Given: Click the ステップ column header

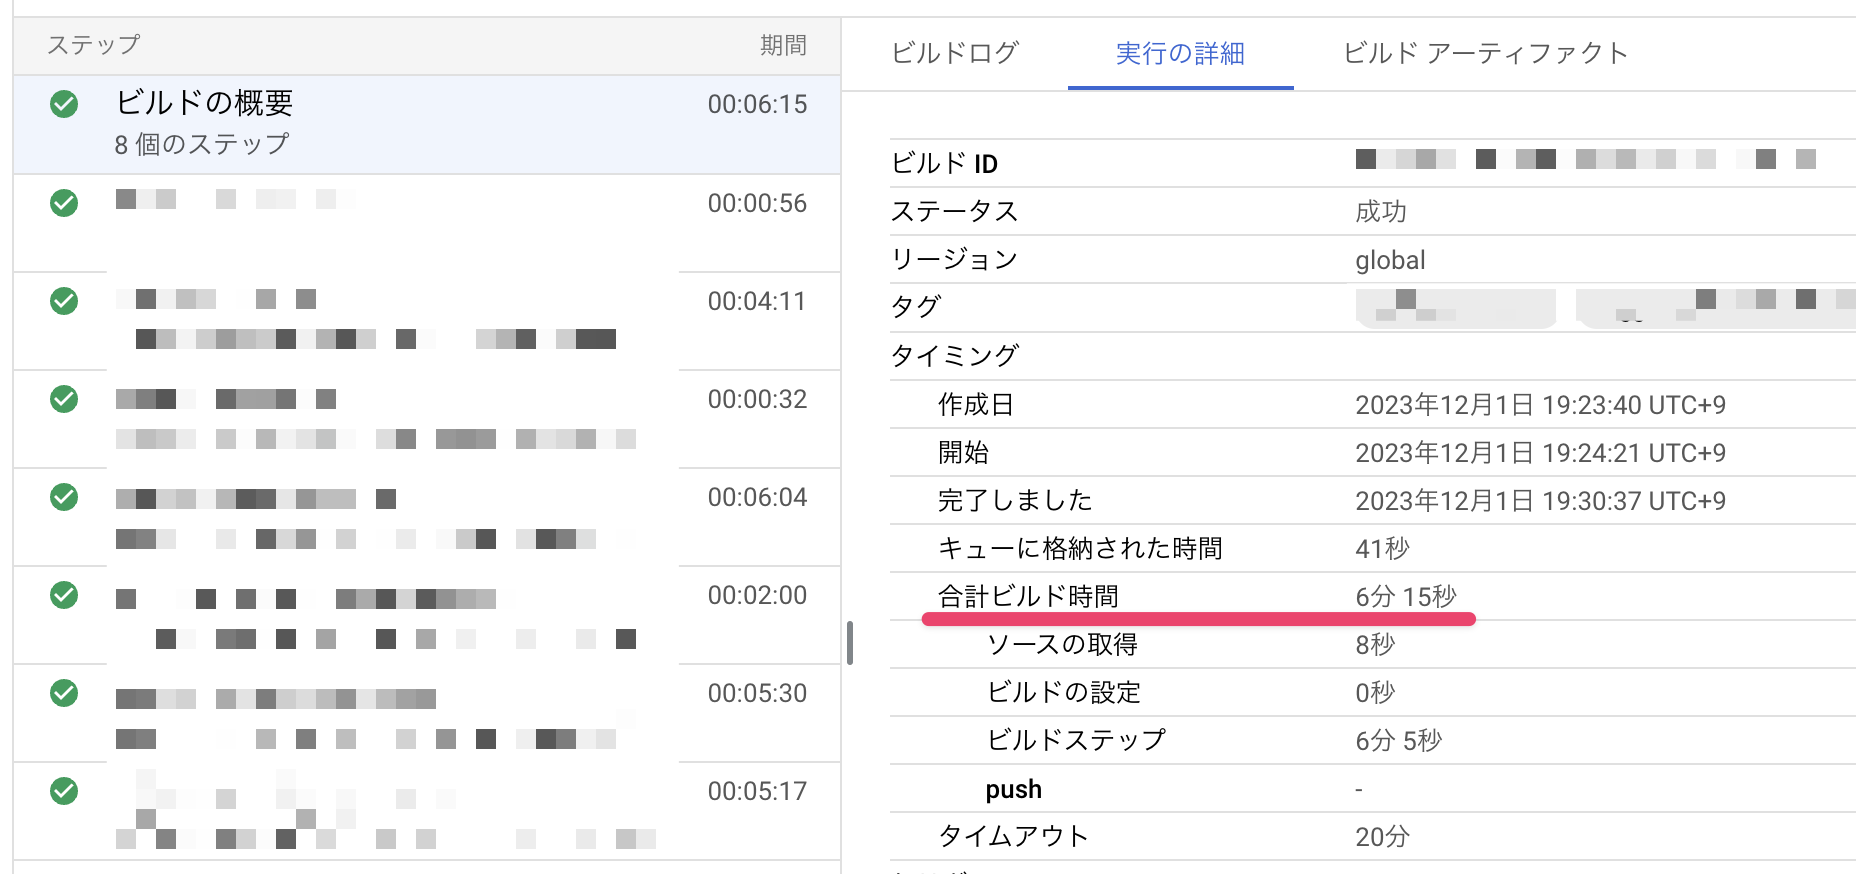Looking at the screenshot, I should click(x=94, y=45).
